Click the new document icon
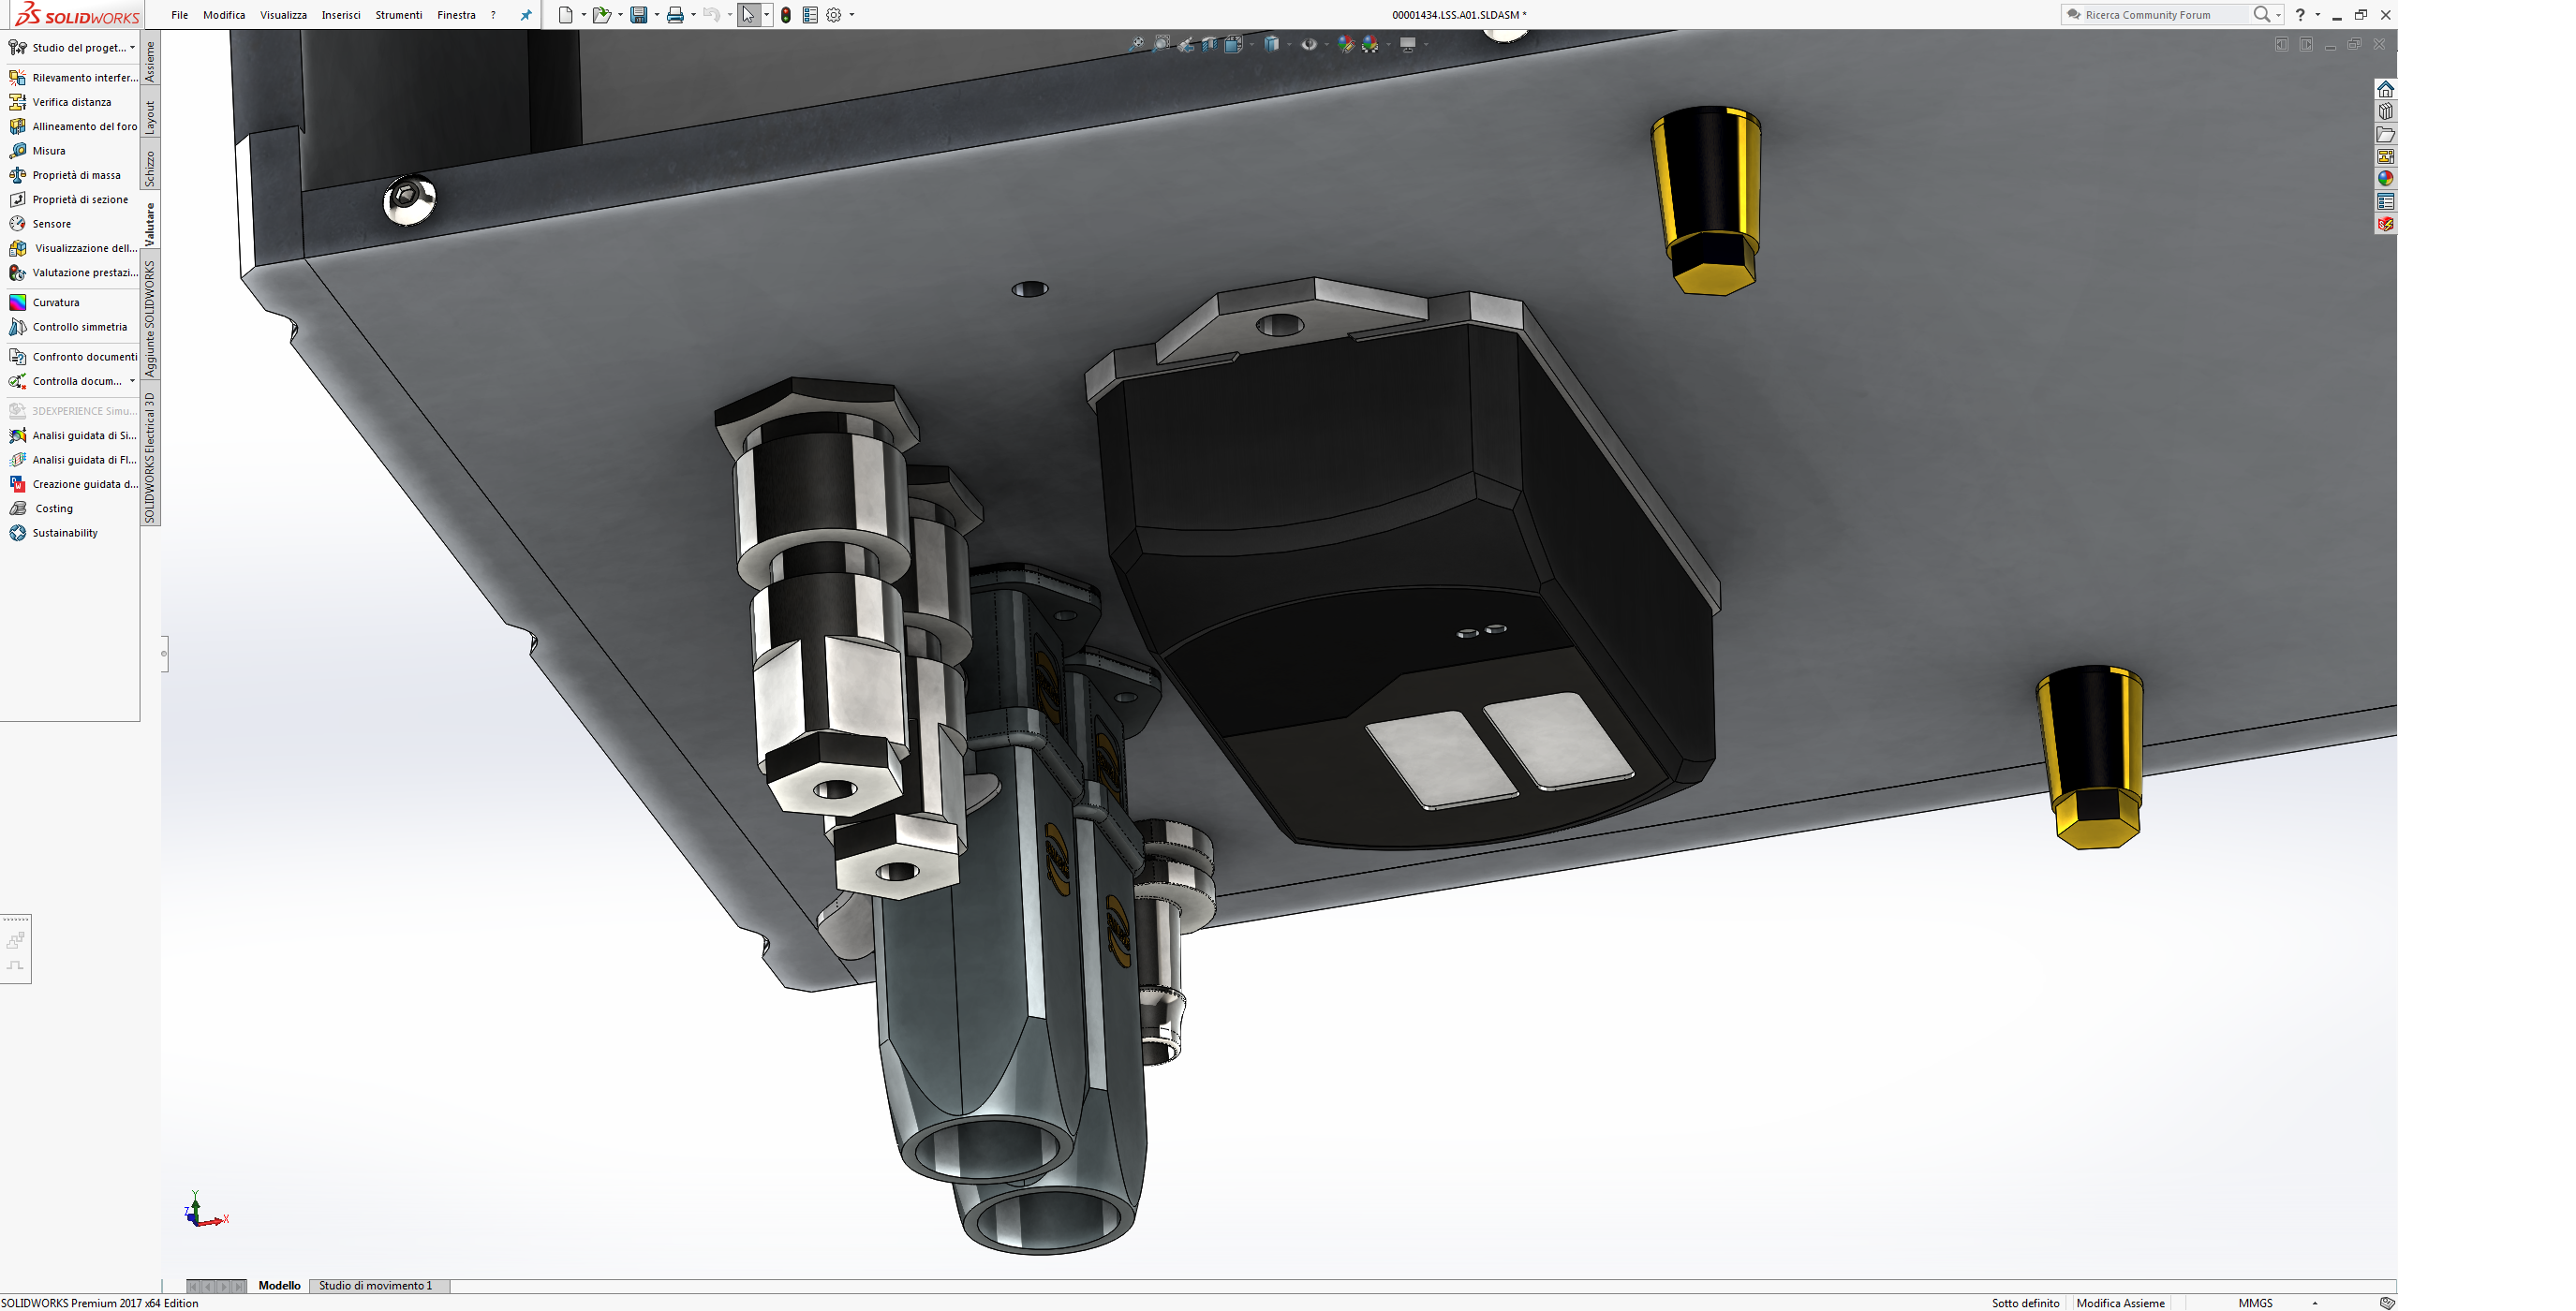The image size is (2576, 1311). (x=565, y=15)
